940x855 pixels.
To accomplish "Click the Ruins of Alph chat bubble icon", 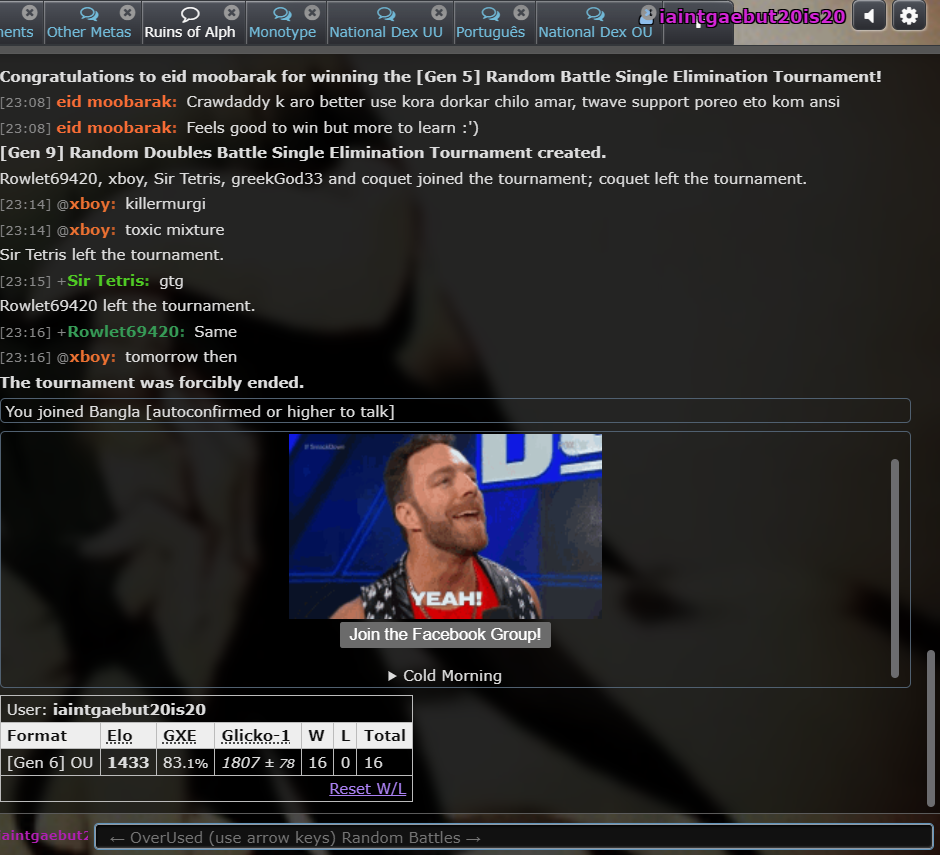I will (x=190, y=13).
